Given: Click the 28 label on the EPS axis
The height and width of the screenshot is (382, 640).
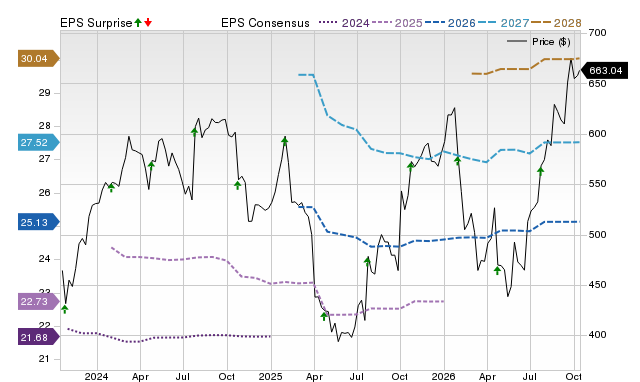Looking at the screenshot, I should coord(44,126).
